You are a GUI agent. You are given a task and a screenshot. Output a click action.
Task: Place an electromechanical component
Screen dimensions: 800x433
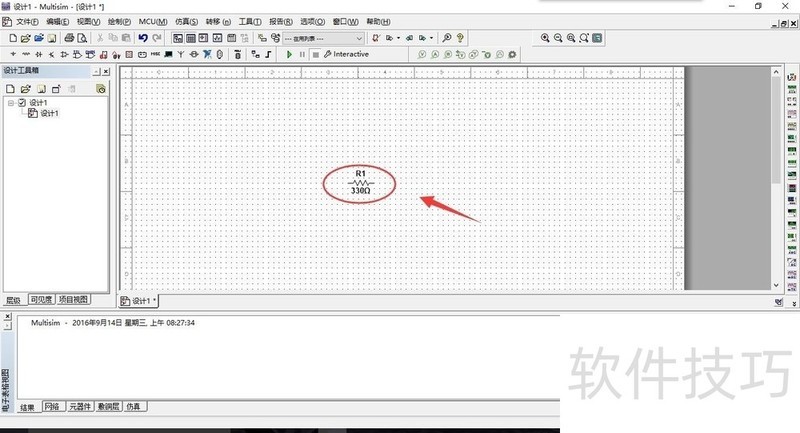point(194,54)
